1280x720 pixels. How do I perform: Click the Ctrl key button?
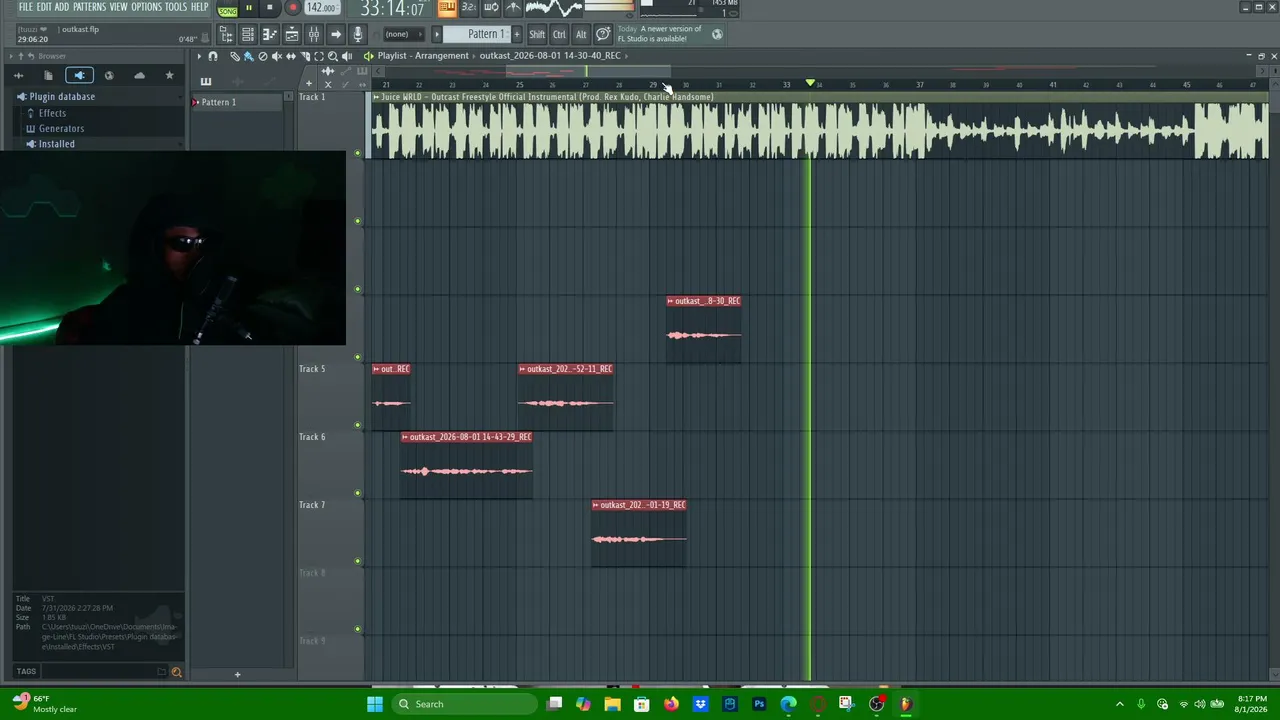tap(559, 34)
